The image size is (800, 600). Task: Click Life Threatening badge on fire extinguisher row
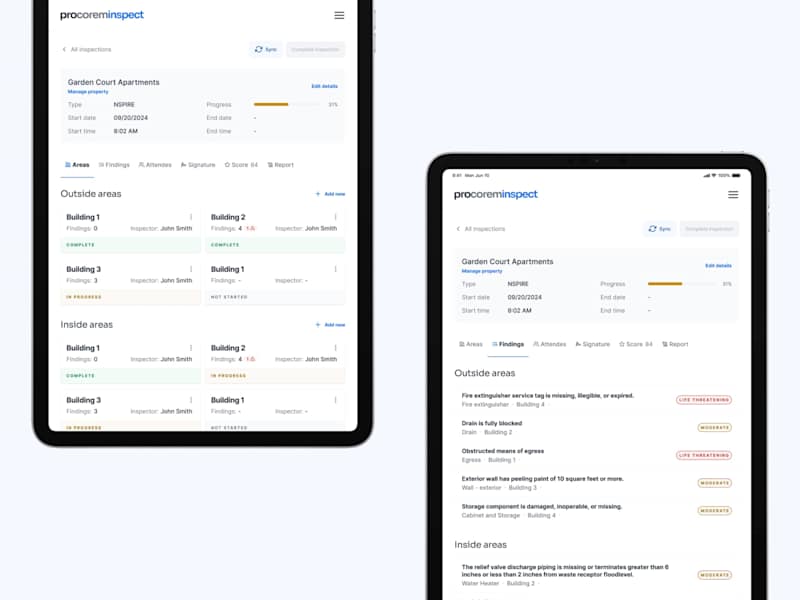[704, 399]
